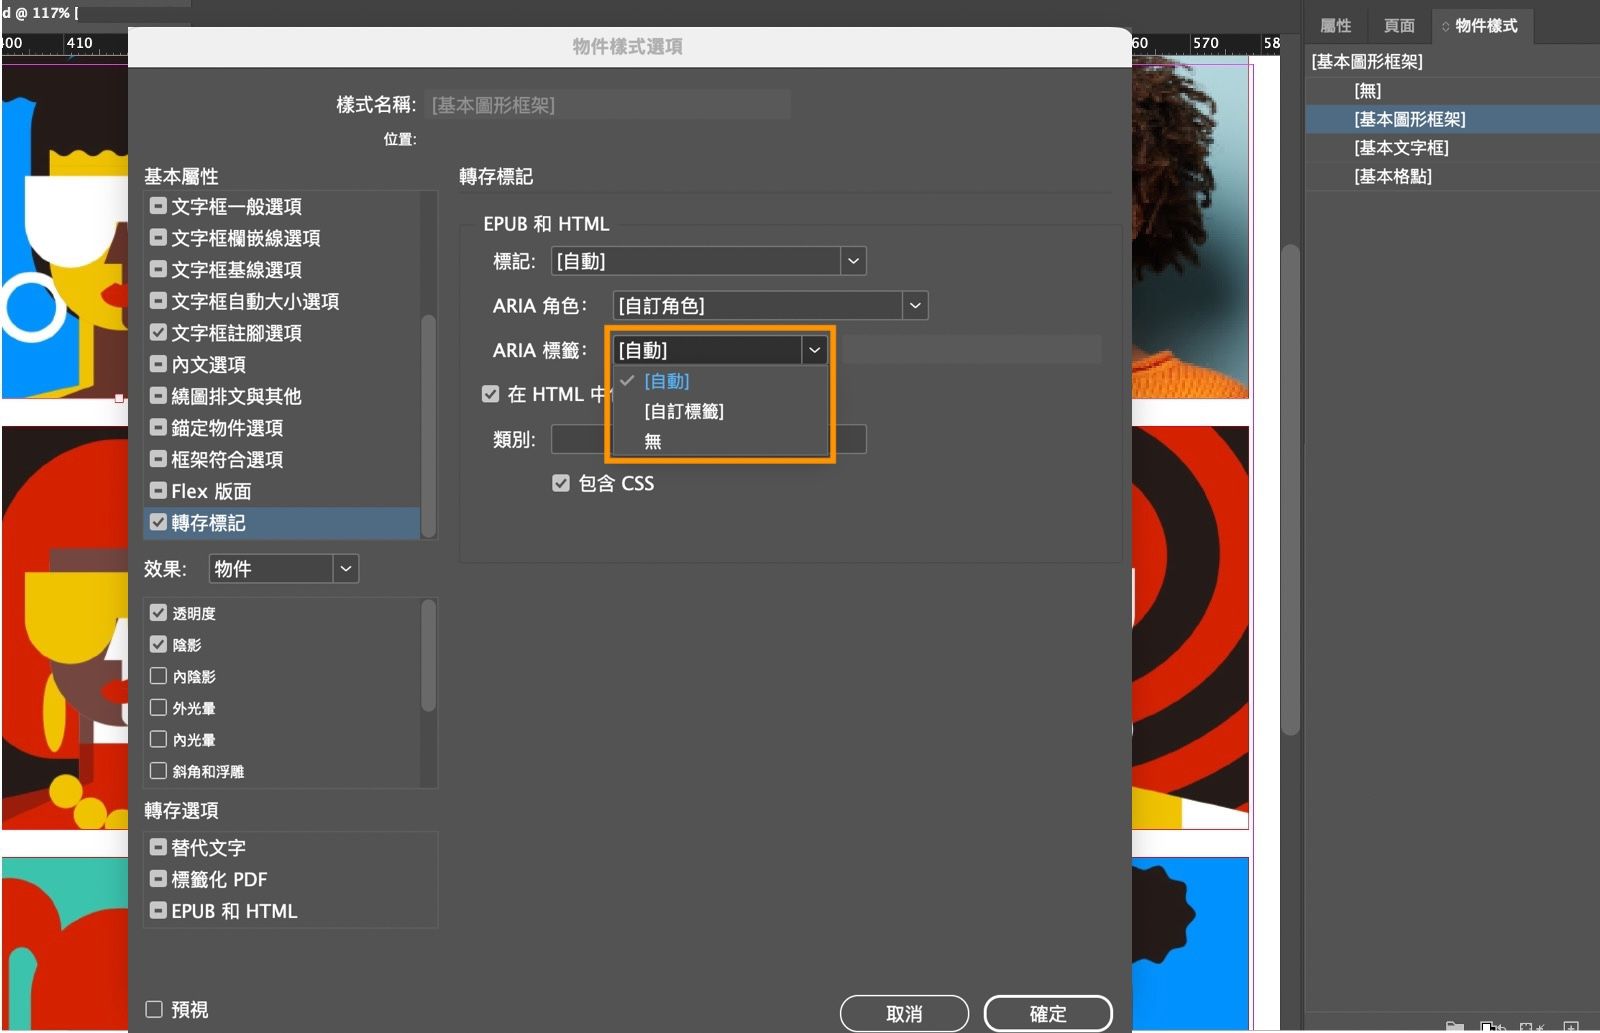Screen dimensions: 1600x1033
Task: Click the 基本屬性 list scrollbar
Action: click(x=428, y=425)
